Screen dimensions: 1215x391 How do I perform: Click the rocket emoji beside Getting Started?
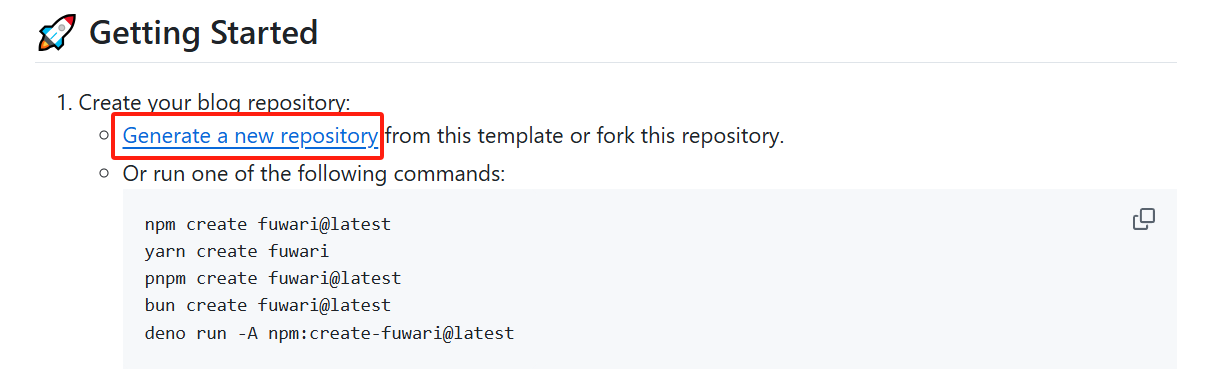57,33
